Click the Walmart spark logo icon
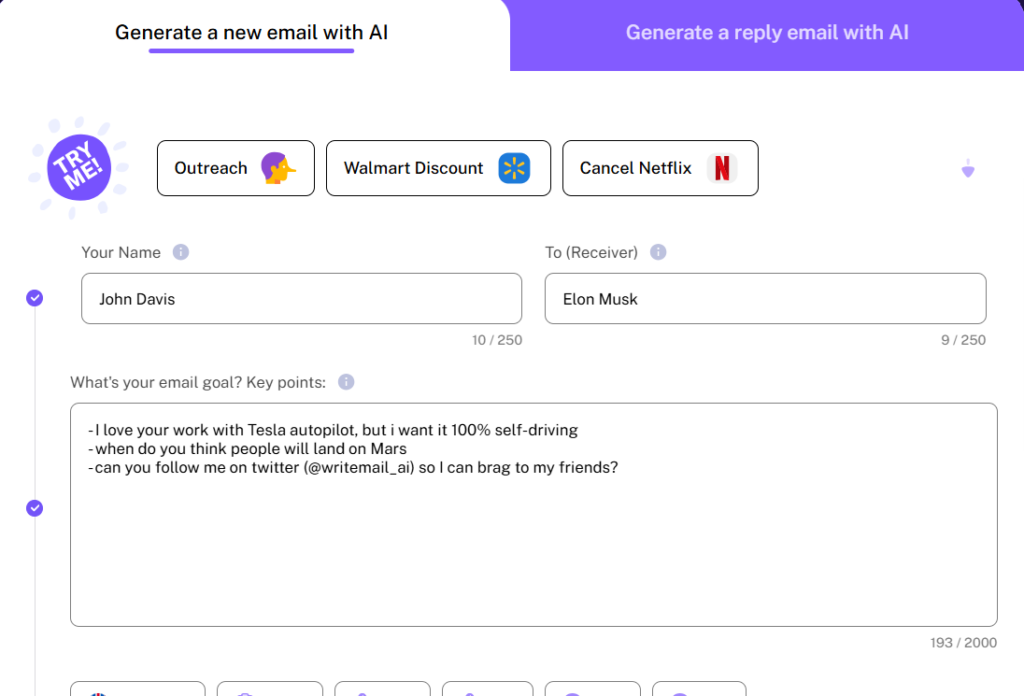The width and height of the screenshot is (1024, 696). coord(514,168)
